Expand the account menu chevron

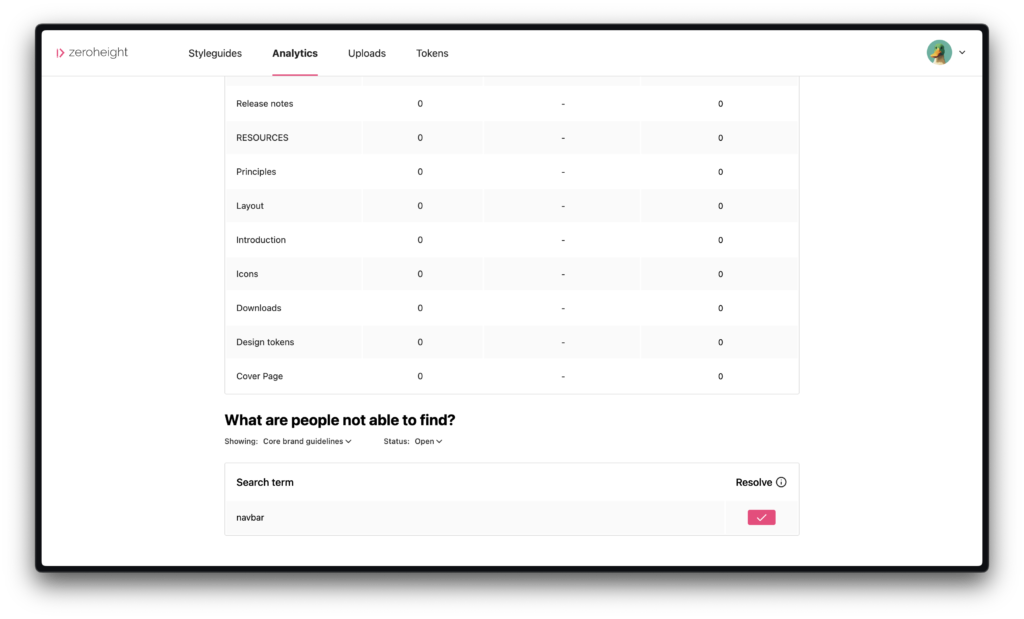(962, 53)
